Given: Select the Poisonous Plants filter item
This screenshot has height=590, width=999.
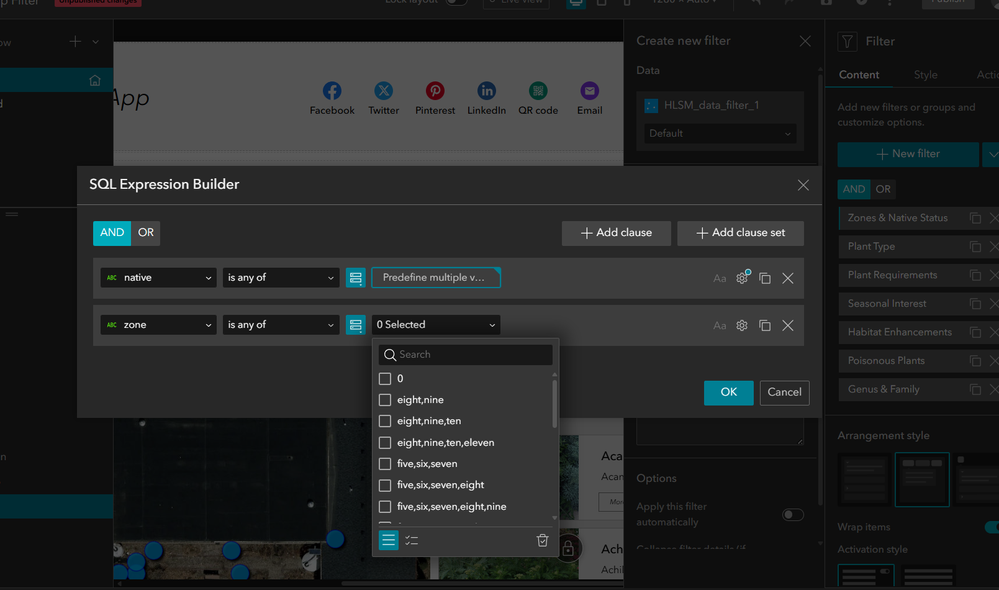Looking at the screenshot, I should [x=886, y=361].
